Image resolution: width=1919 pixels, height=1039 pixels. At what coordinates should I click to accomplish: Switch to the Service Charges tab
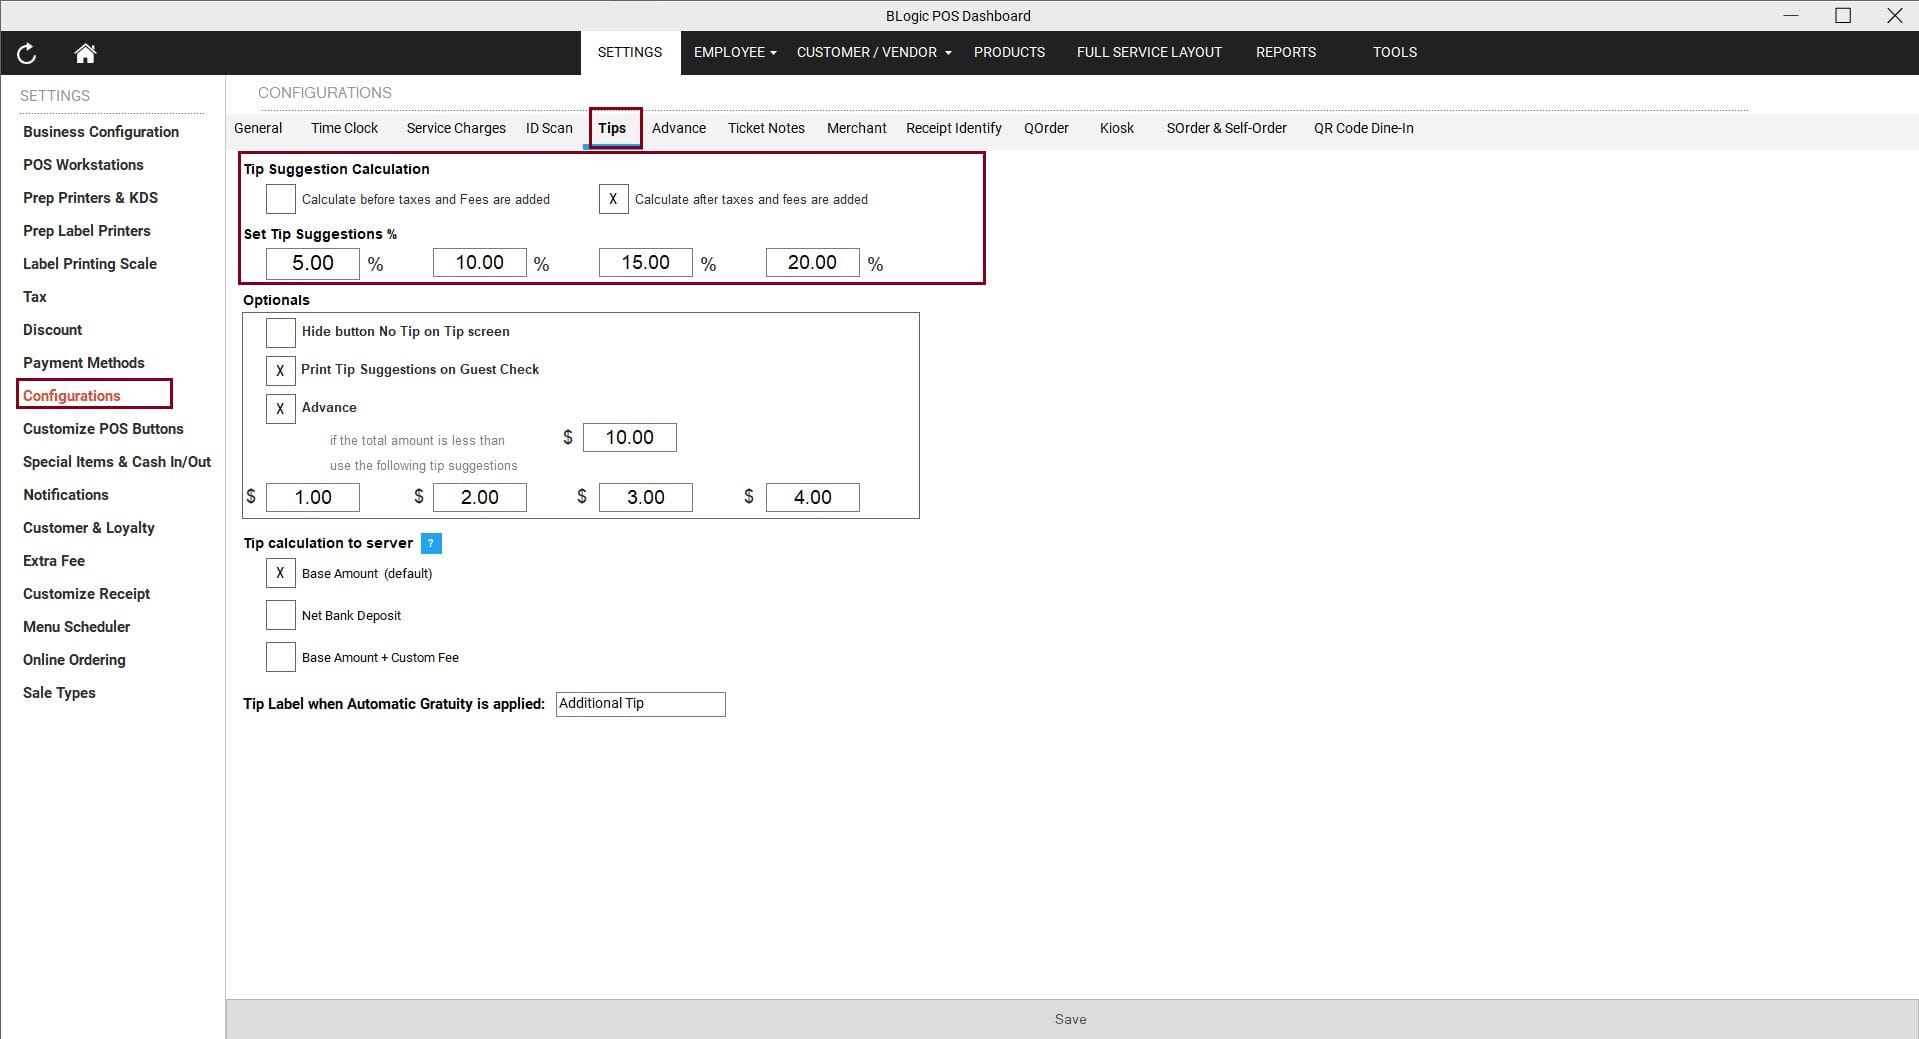click(x=456, y=128)
